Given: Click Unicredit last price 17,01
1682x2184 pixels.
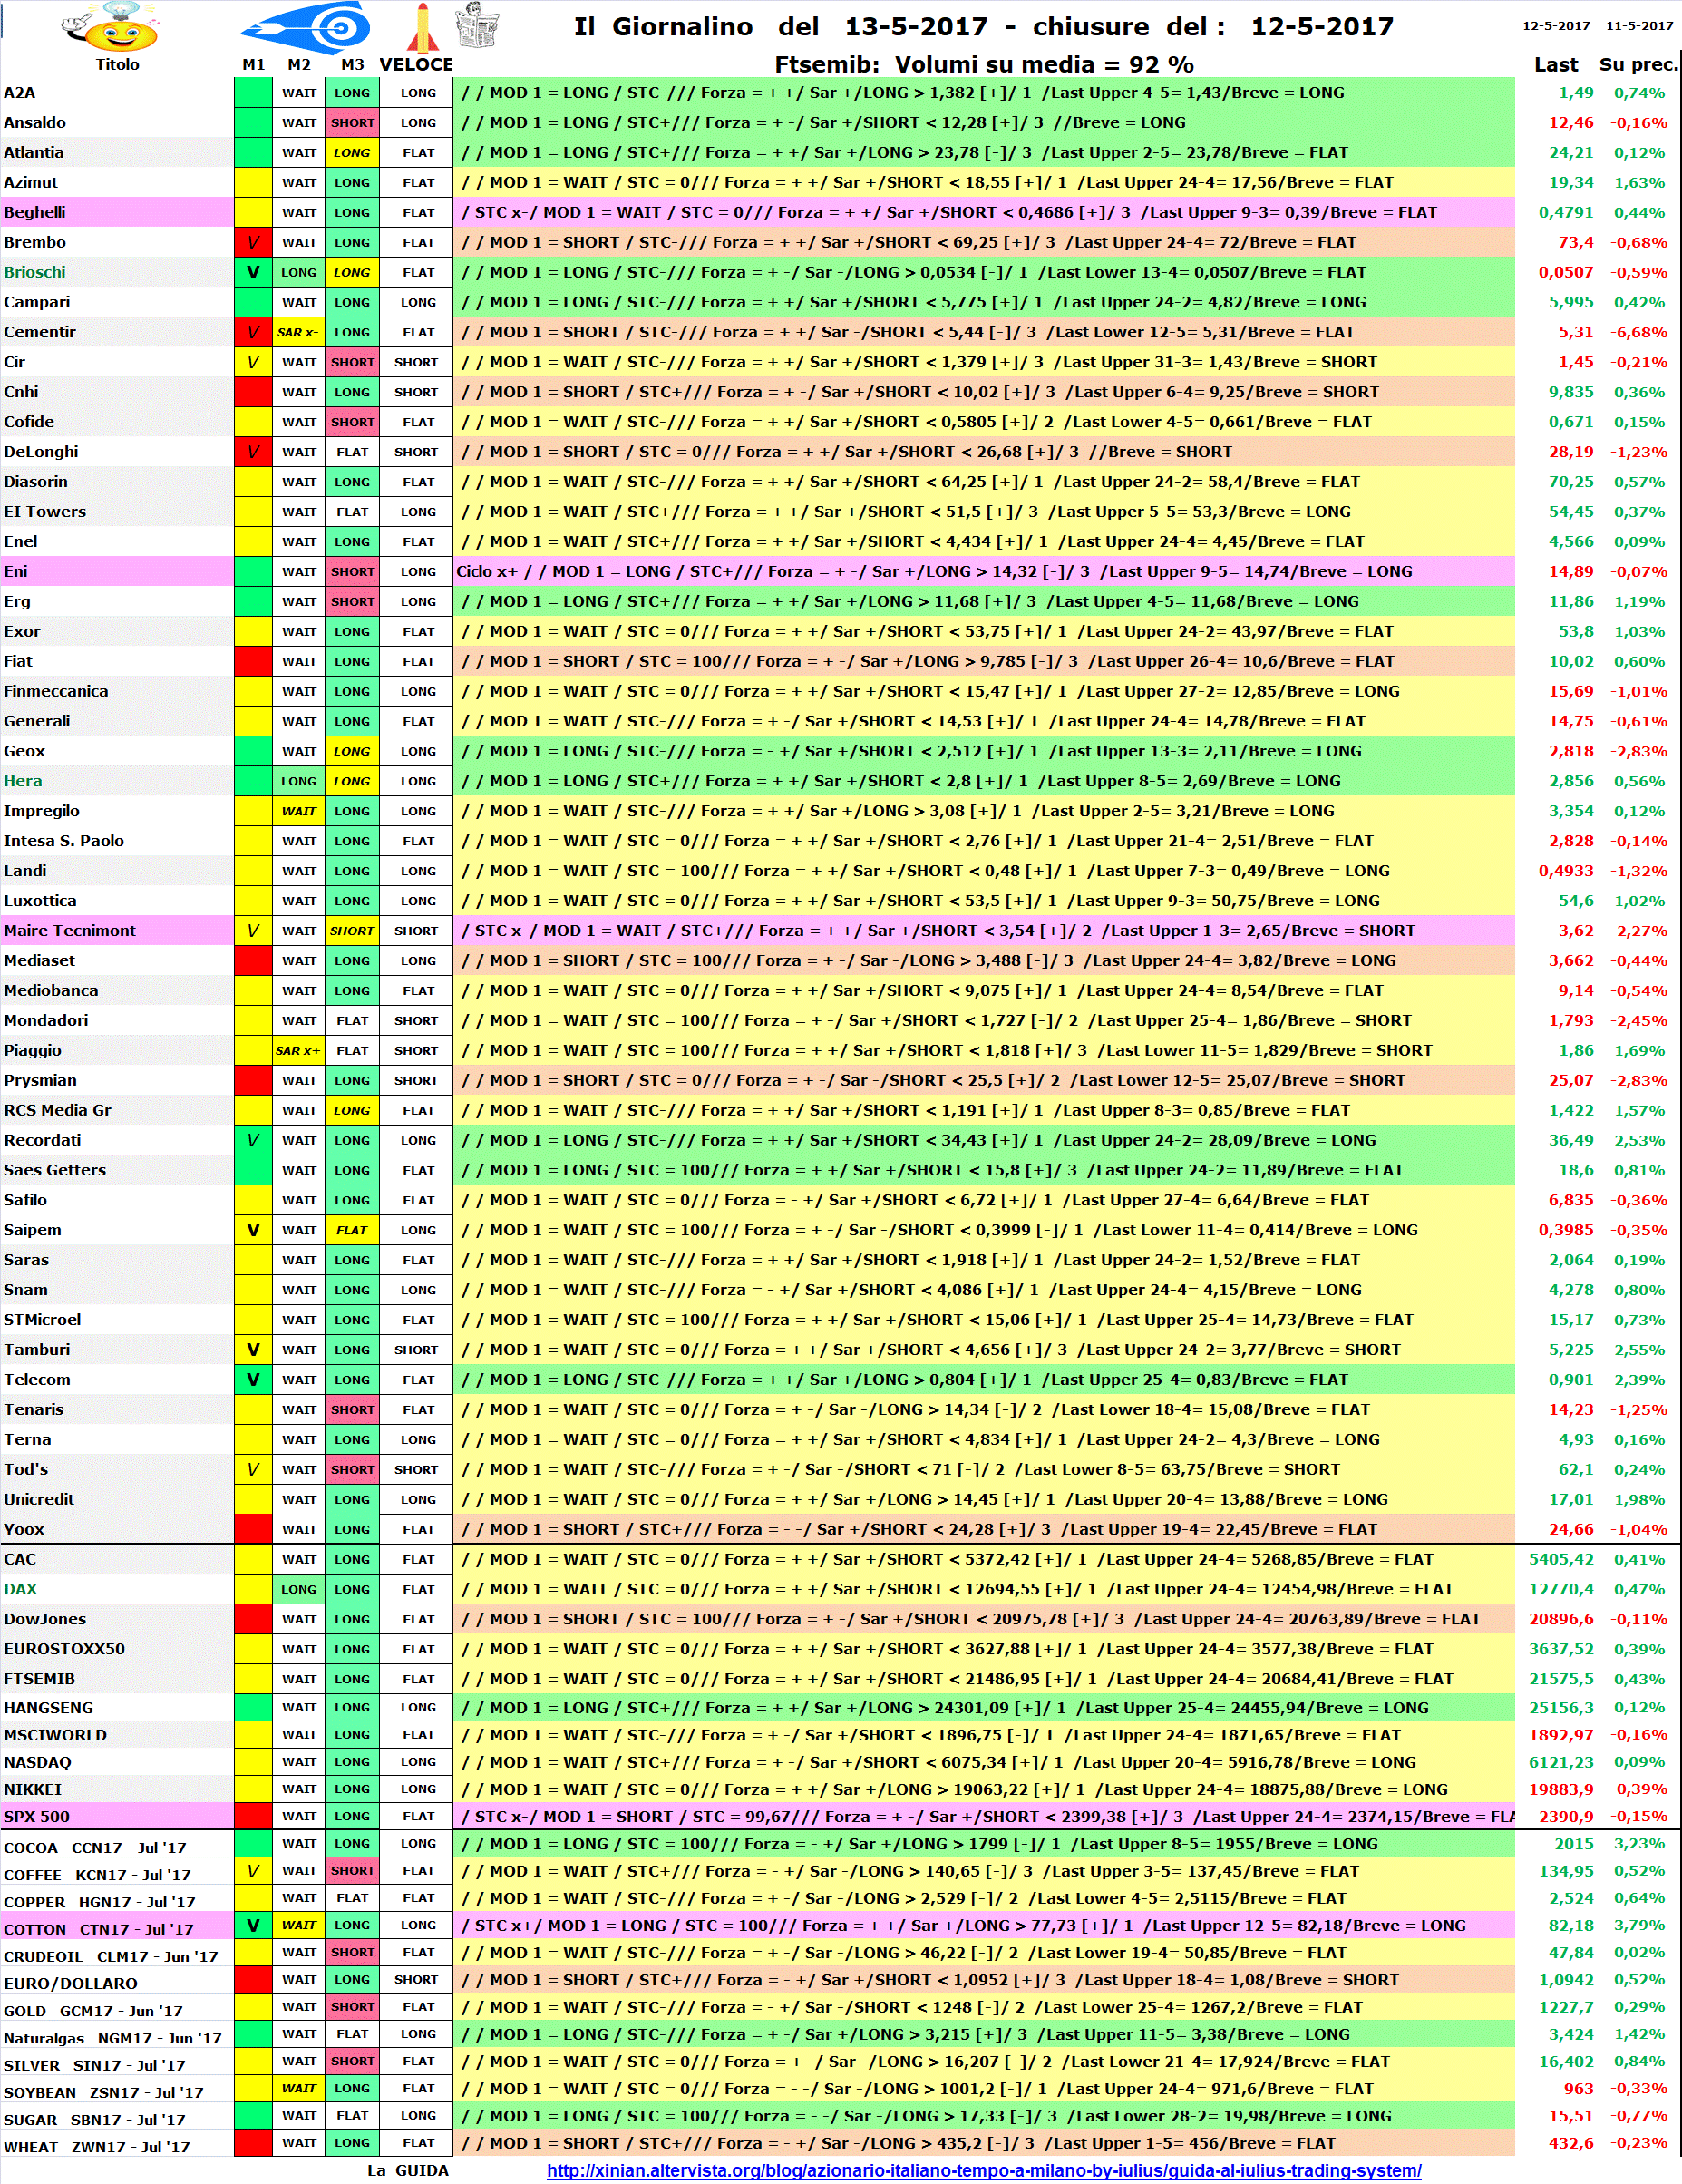Looking at the screenshot, I should [1571, 1499].
